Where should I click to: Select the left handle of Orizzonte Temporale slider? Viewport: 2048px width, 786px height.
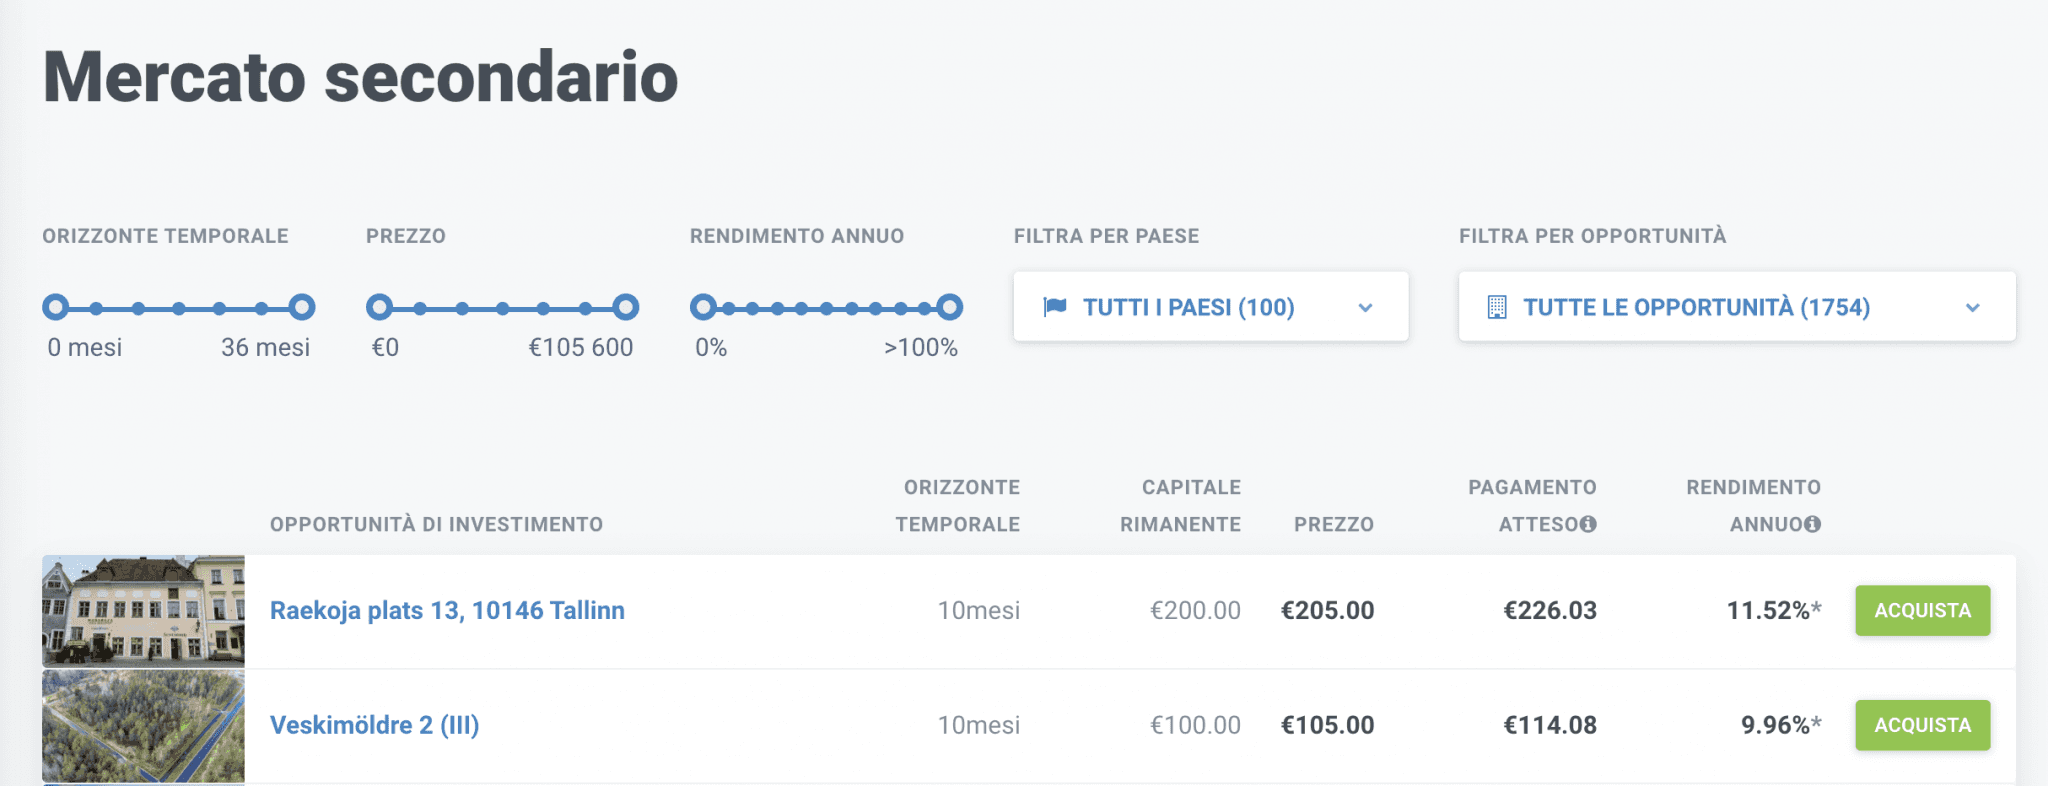[57, 307]
